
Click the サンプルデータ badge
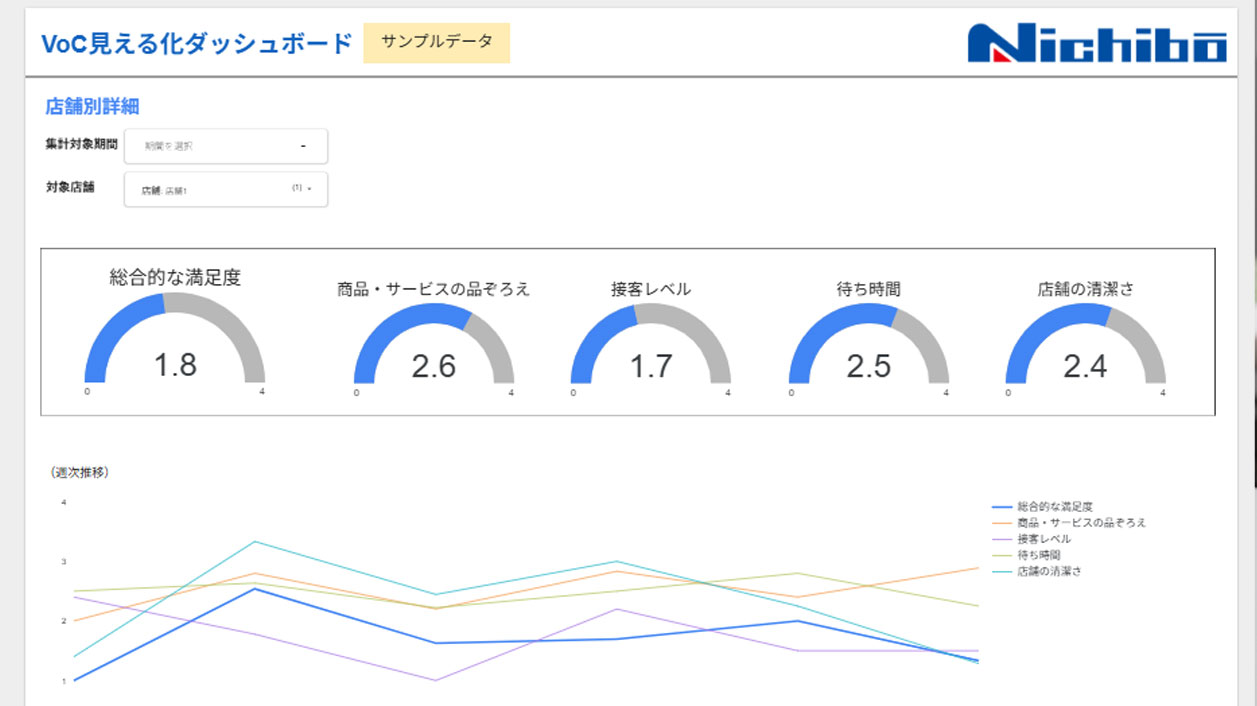[x=434, y=43]
